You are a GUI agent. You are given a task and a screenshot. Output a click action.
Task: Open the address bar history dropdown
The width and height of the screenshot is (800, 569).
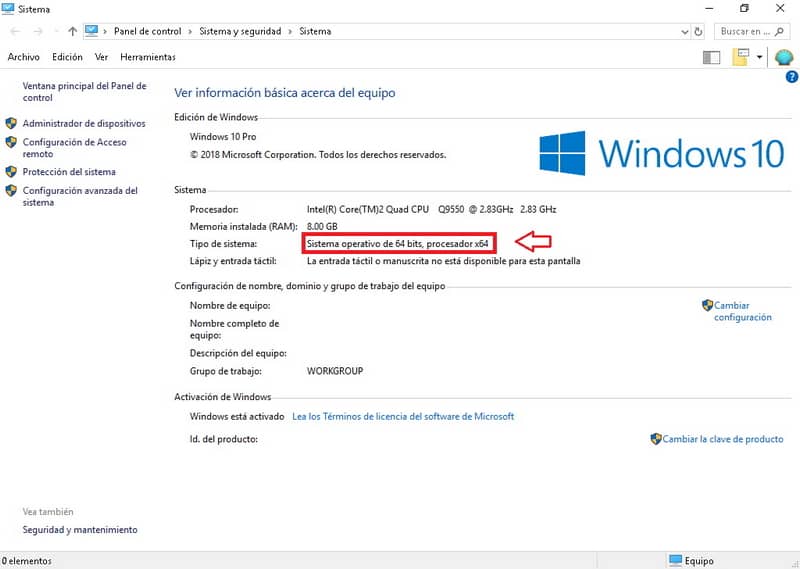pos(684,32)
